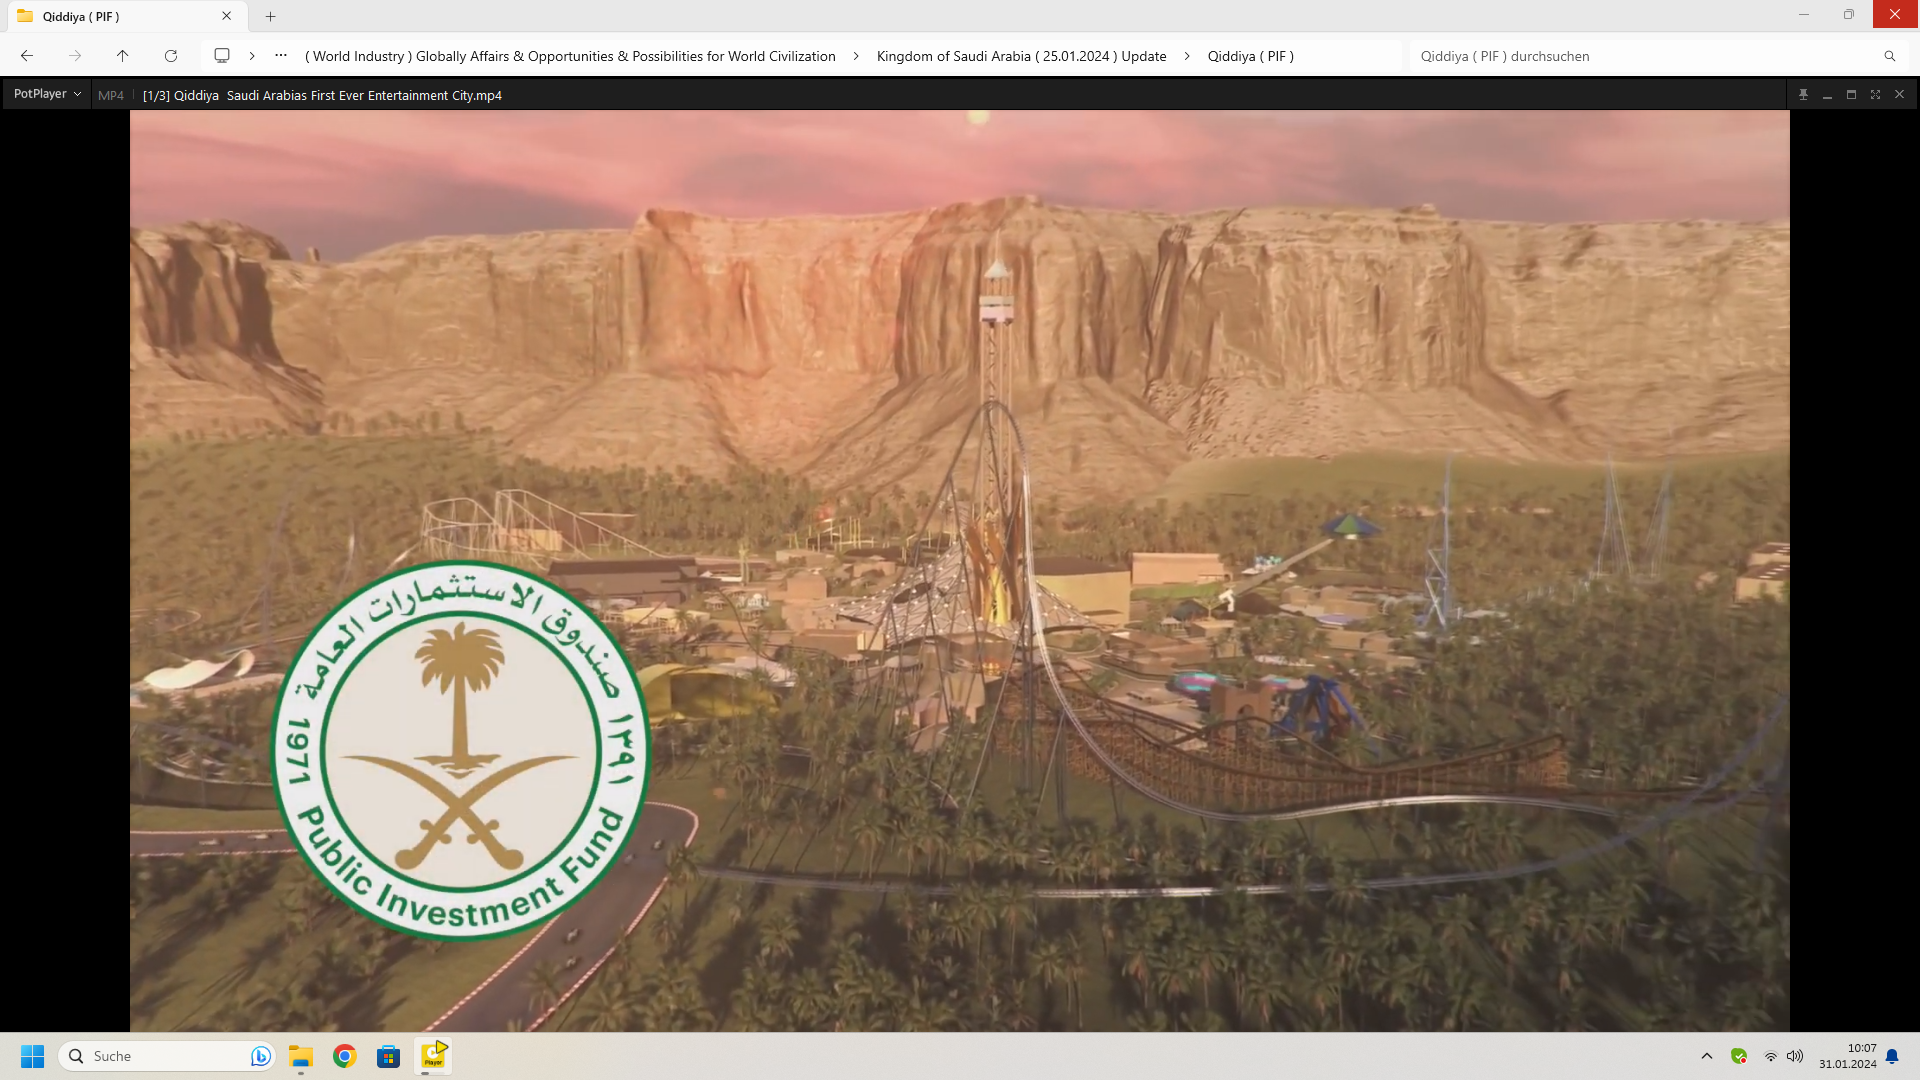Close the Qiddiya ( PIF ) tab

(x=227, y=16)
